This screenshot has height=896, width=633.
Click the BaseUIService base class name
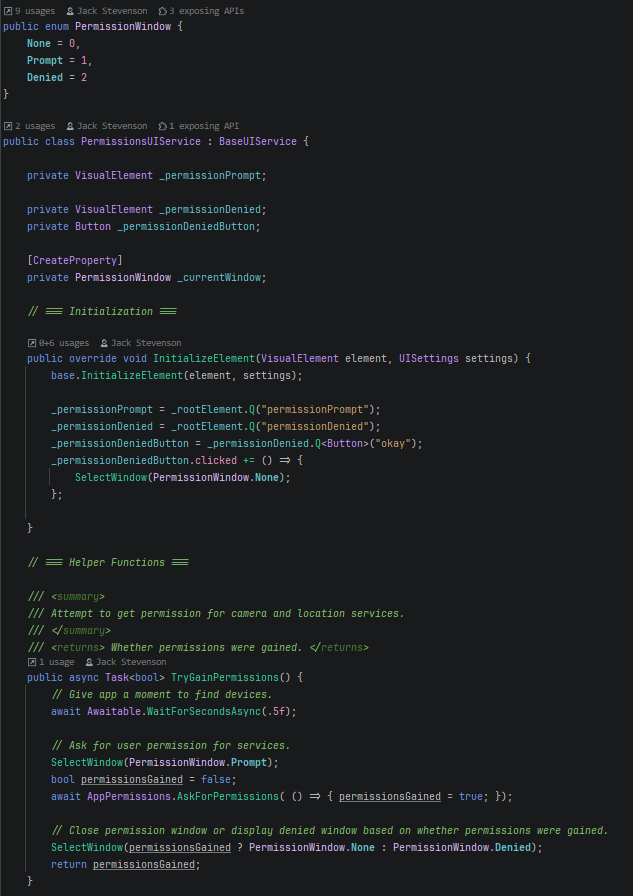(258, 141)
